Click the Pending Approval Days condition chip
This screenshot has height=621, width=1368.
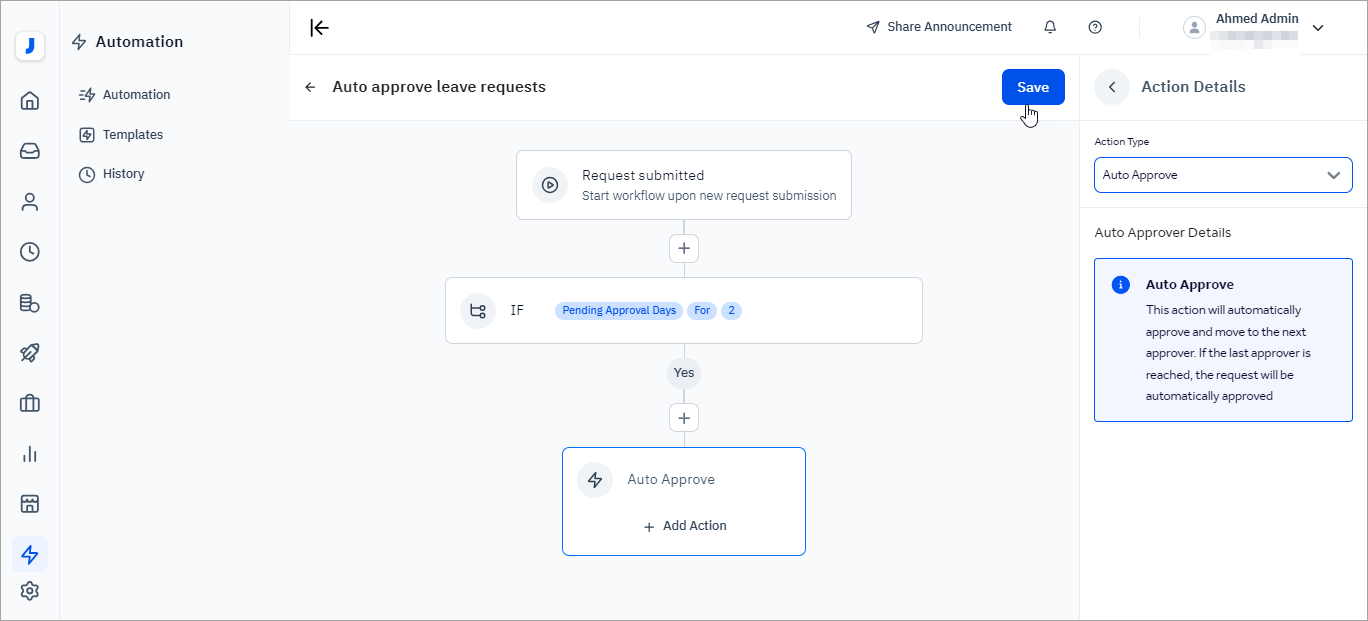click(x=618, y=310)
